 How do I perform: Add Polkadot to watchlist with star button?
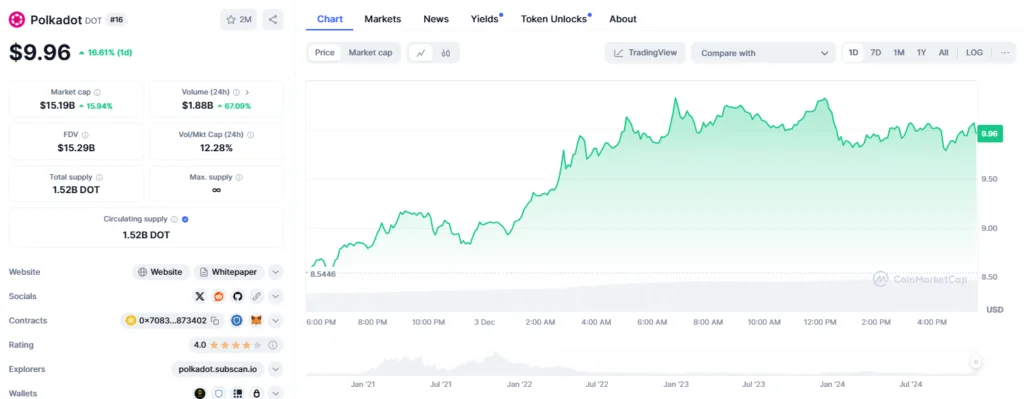[238, 20]
